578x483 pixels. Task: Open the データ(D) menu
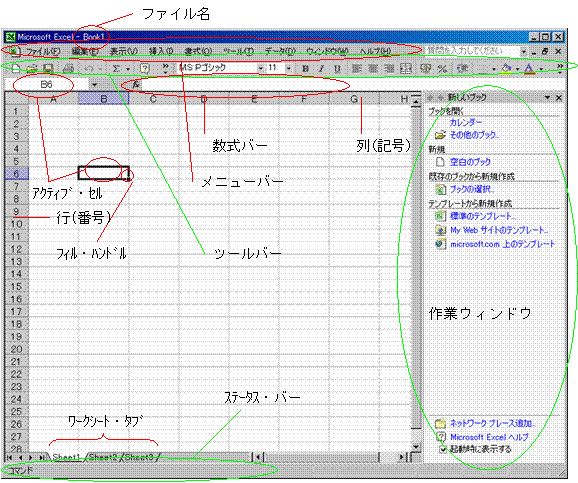pos(280,51)
